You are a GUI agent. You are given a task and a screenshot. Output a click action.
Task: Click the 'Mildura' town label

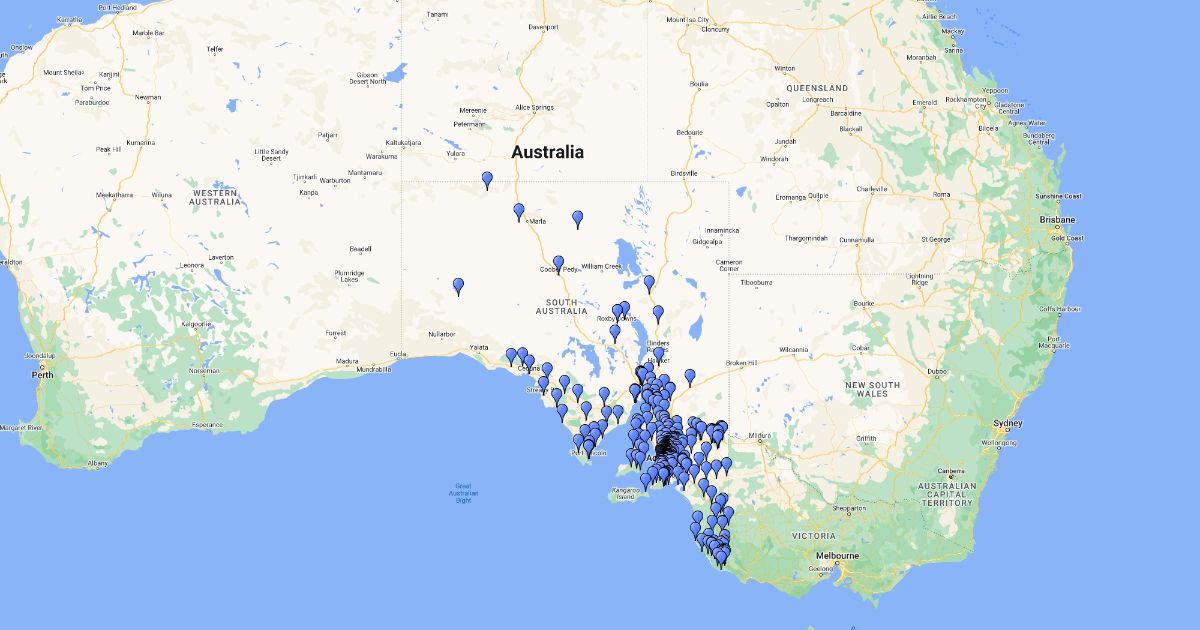point(762,435)
